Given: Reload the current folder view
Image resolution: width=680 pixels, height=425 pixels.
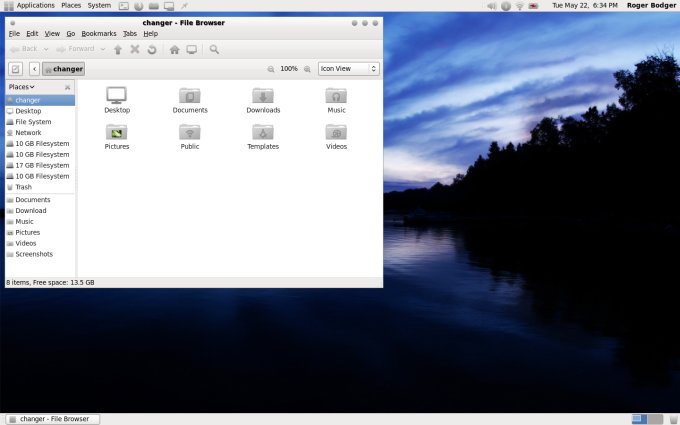Looking at the screenshot, I should point(151,49).
